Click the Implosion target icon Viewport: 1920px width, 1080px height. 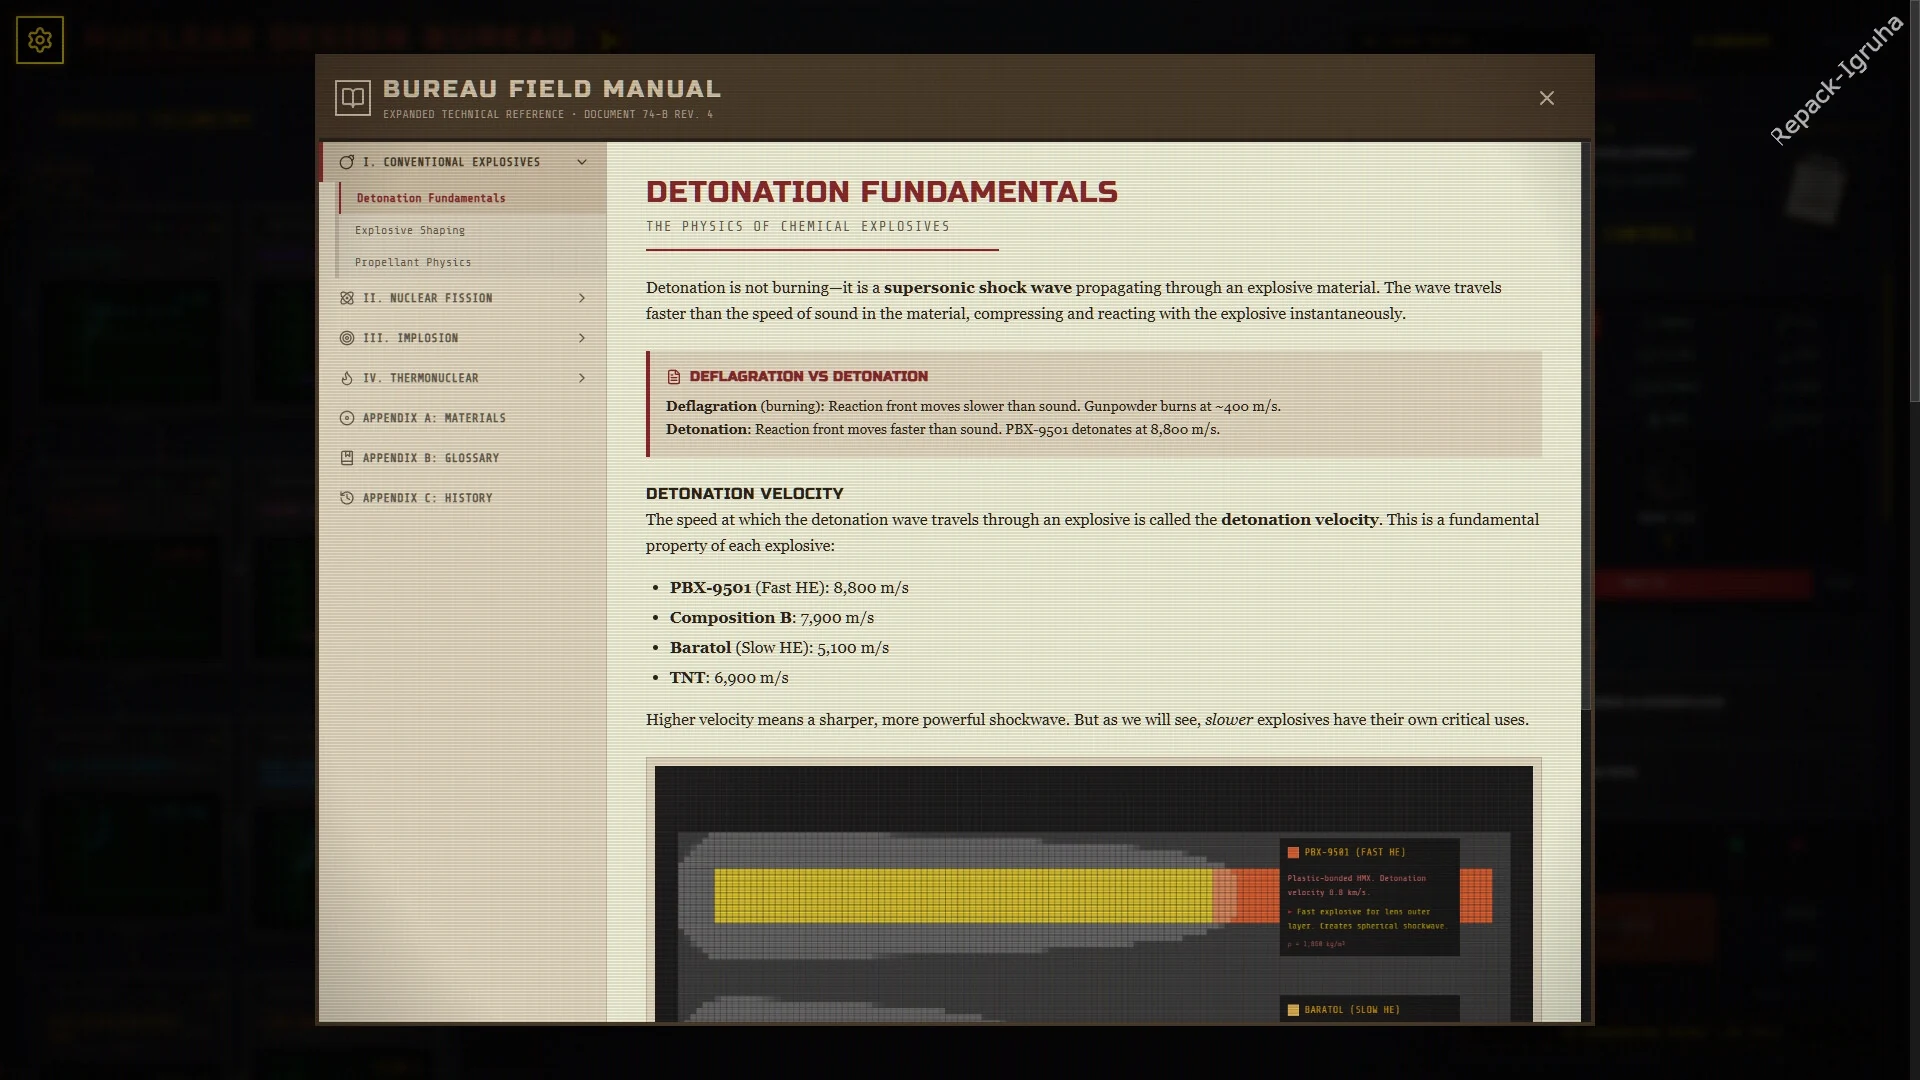(x=347, y=338)
